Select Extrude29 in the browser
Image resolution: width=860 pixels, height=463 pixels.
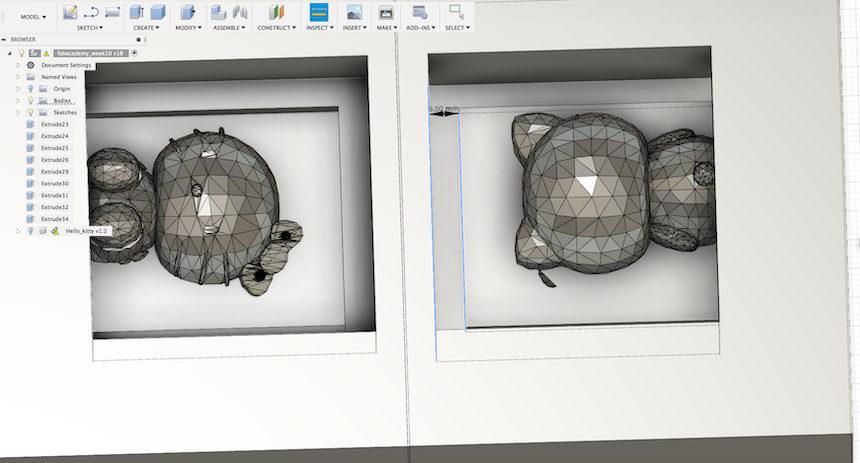tap(55, 172)
